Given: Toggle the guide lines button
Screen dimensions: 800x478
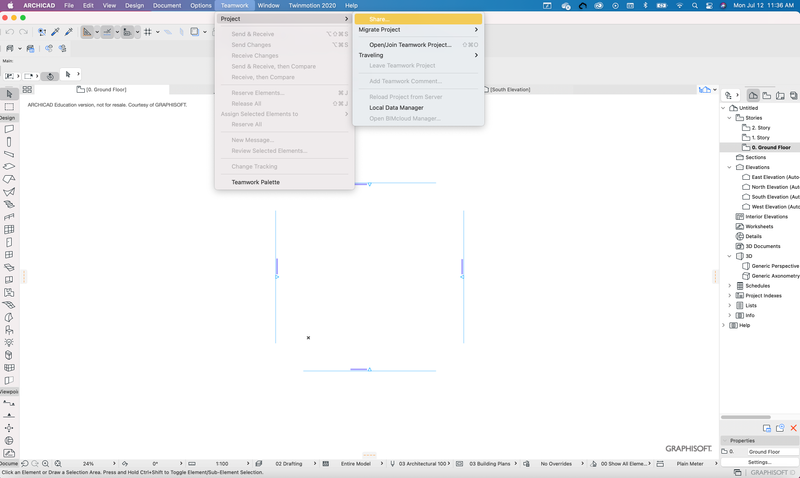Looking at the screenshot, I should click(x=87, y=32).
